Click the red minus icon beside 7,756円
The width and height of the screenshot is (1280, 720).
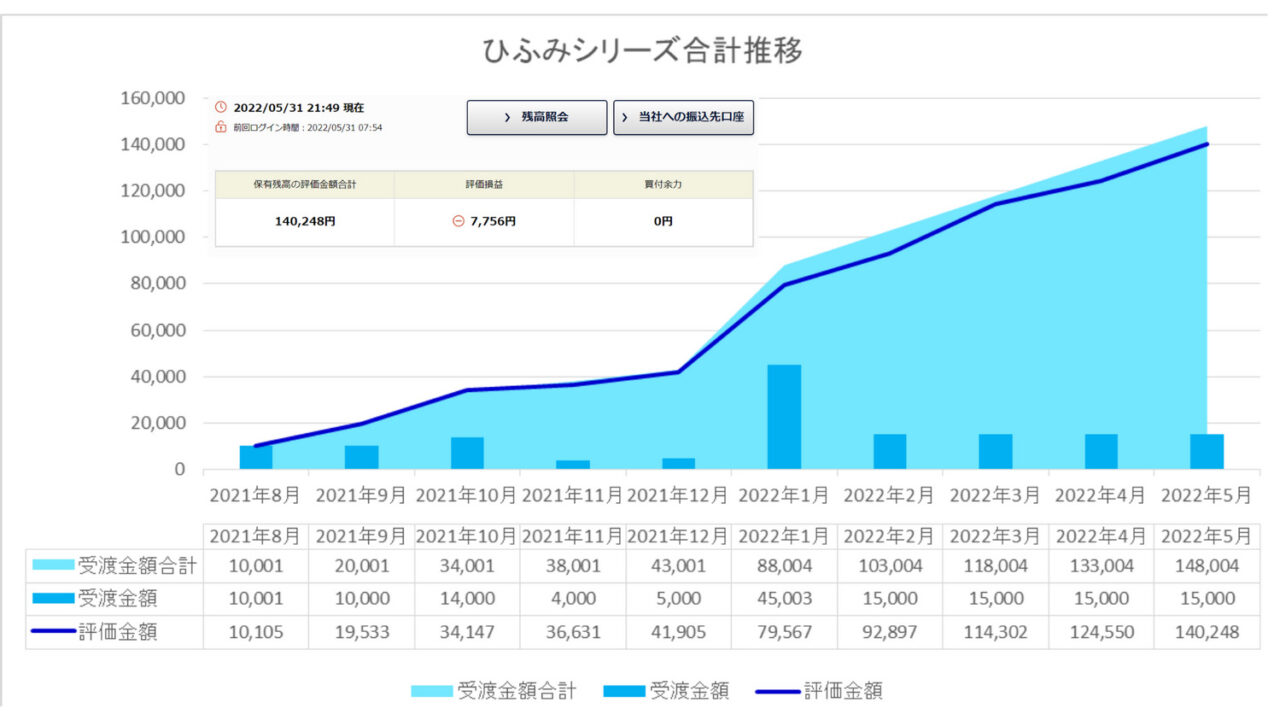459,221
